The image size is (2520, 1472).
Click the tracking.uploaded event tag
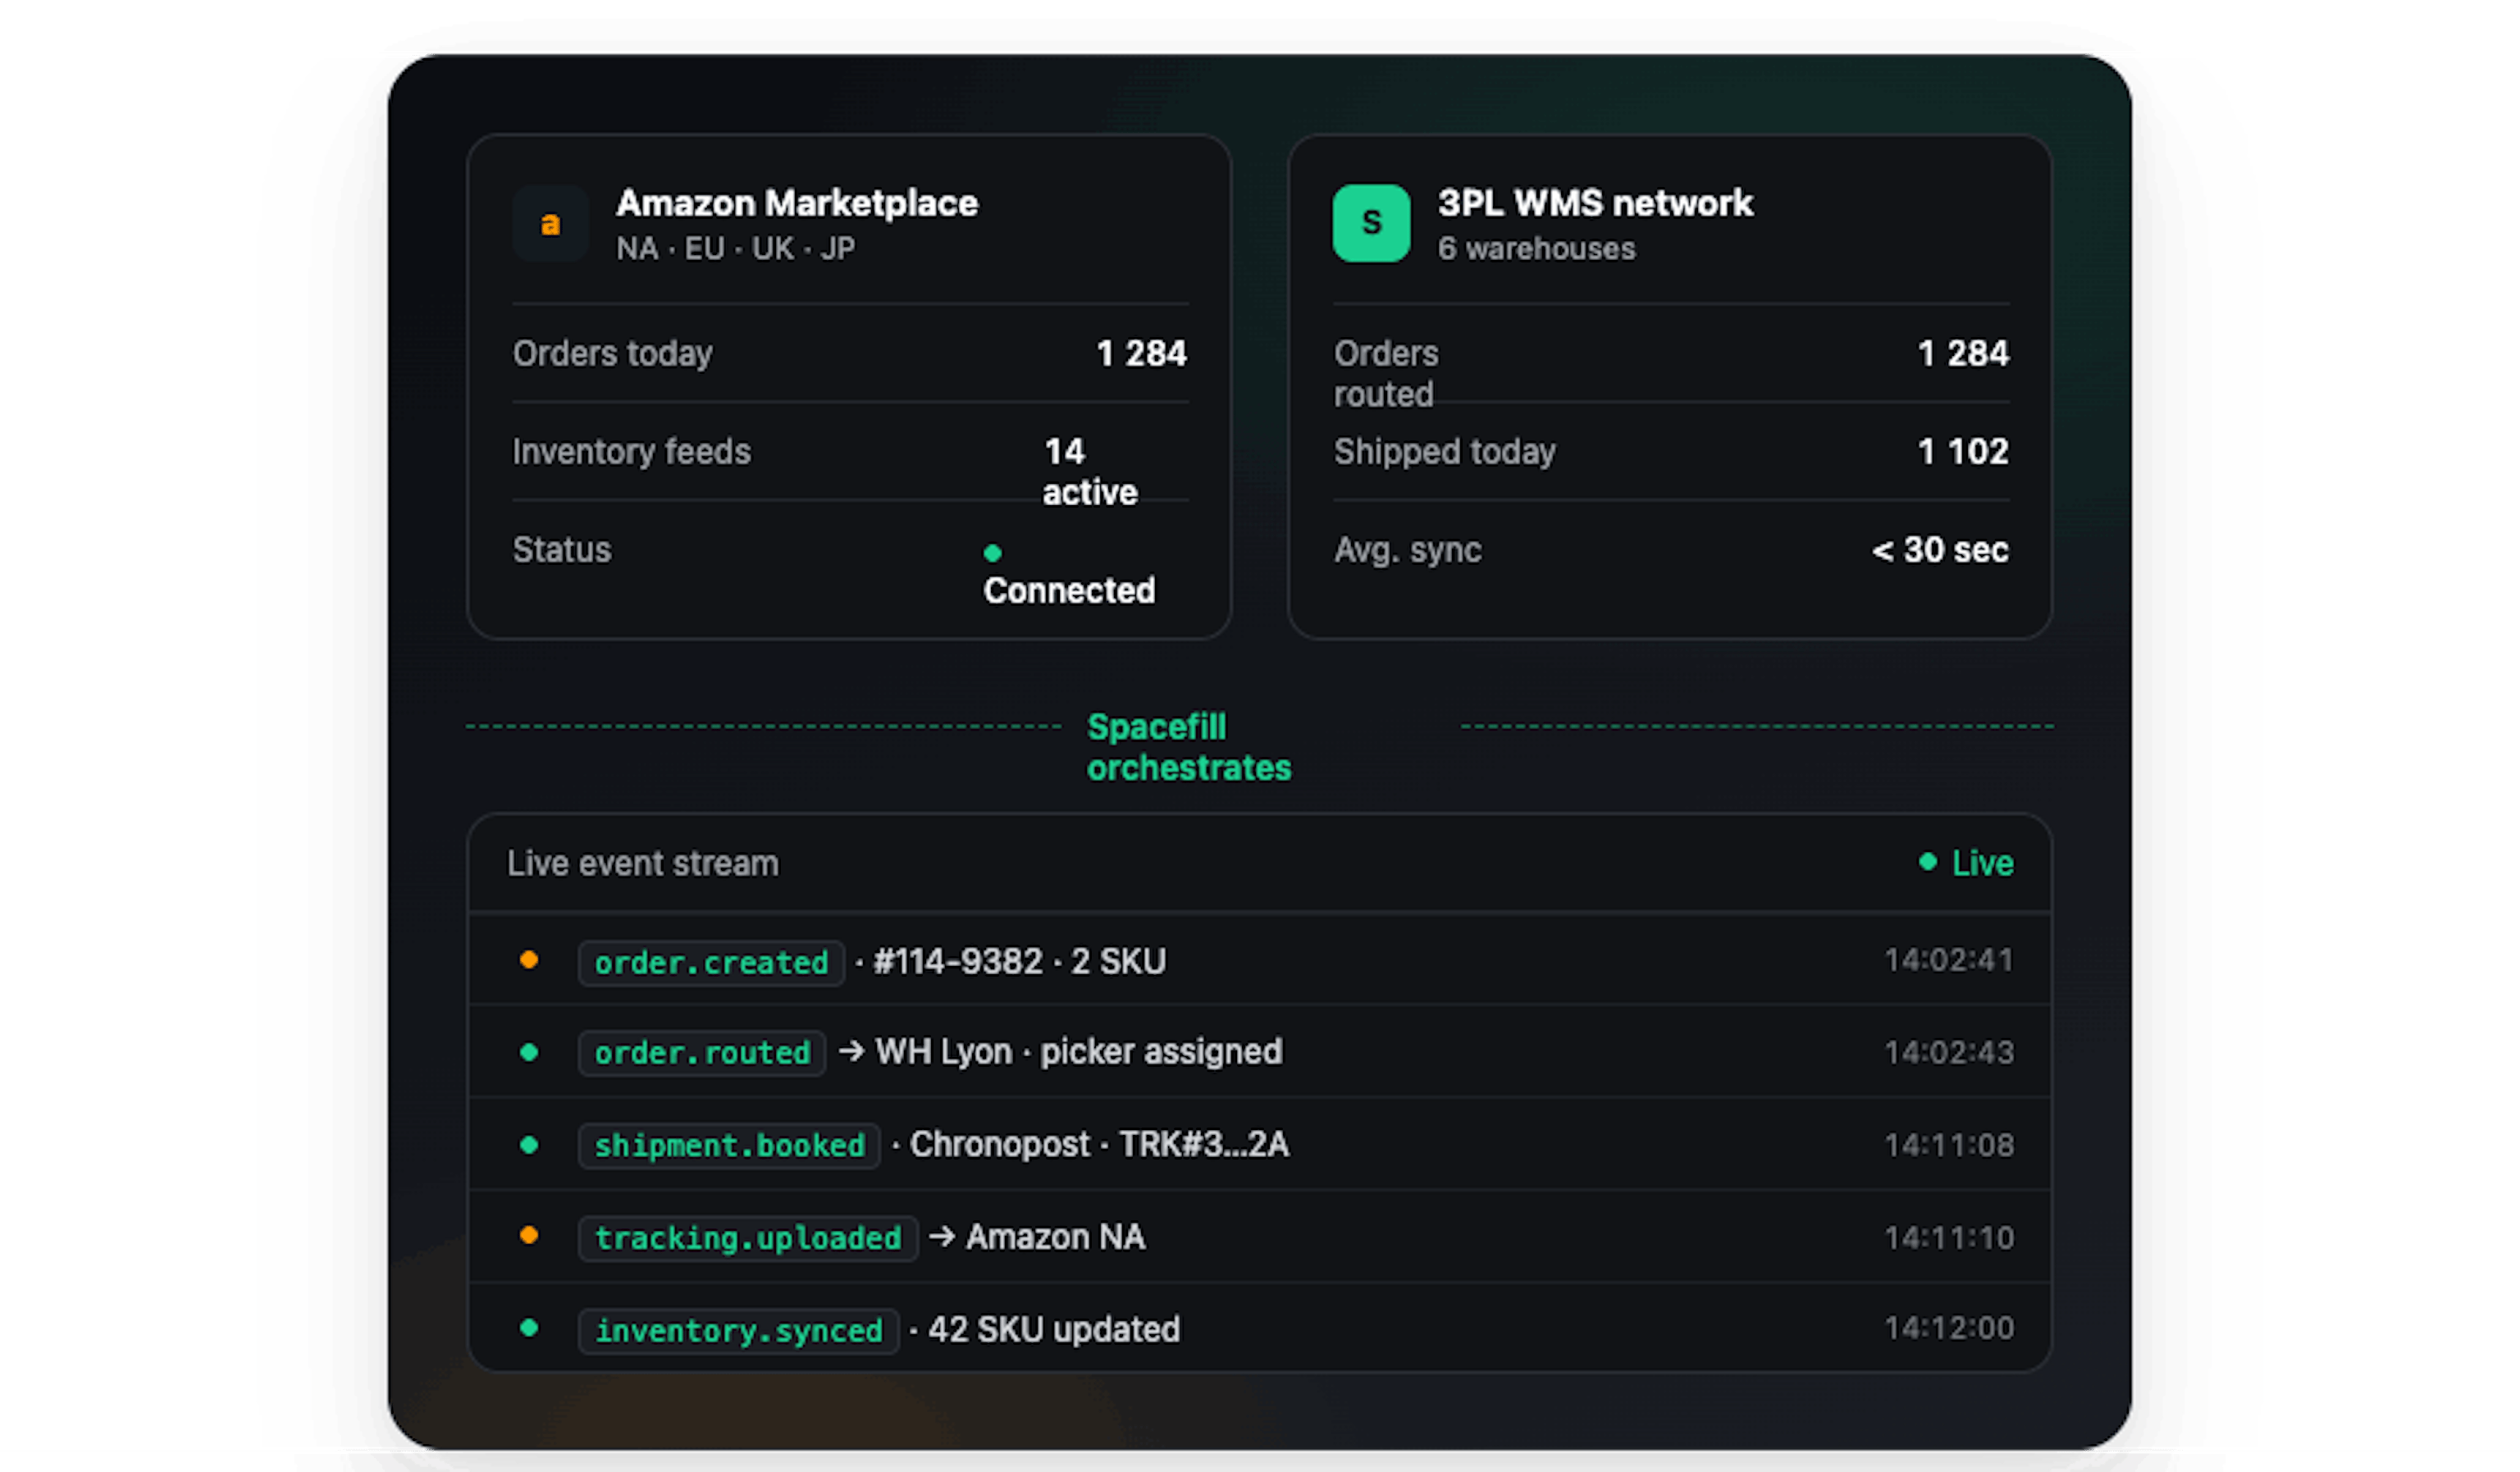pyautogui.click(x=747, y=1239)
